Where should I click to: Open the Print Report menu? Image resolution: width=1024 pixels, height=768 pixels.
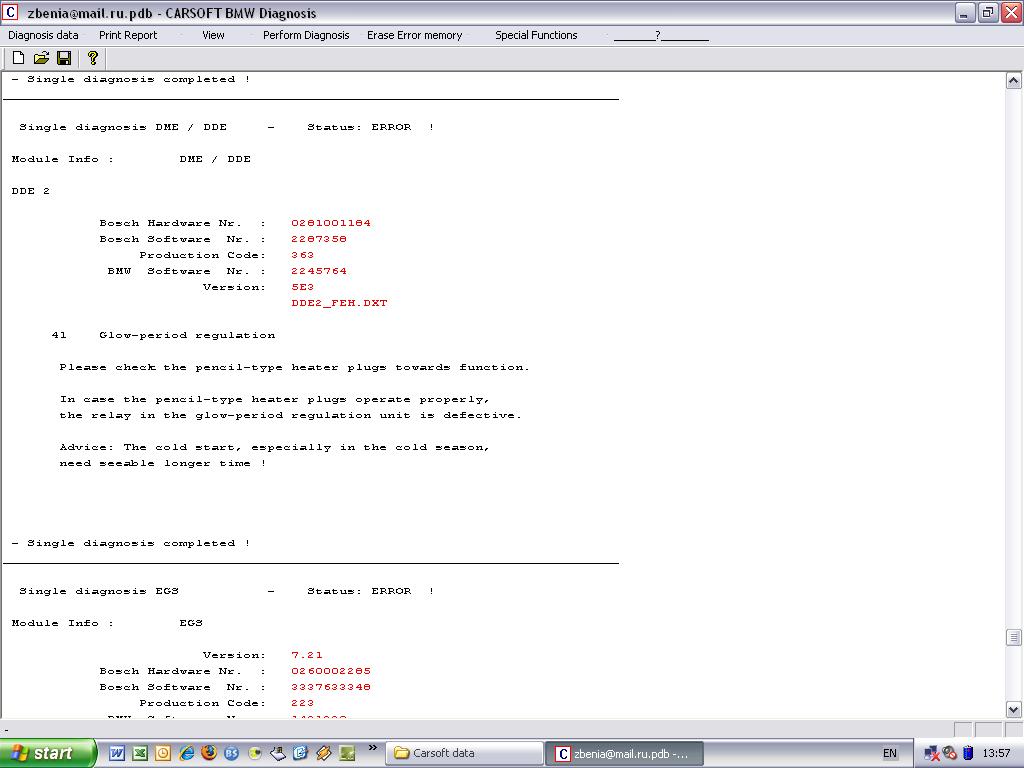point(128,35)
